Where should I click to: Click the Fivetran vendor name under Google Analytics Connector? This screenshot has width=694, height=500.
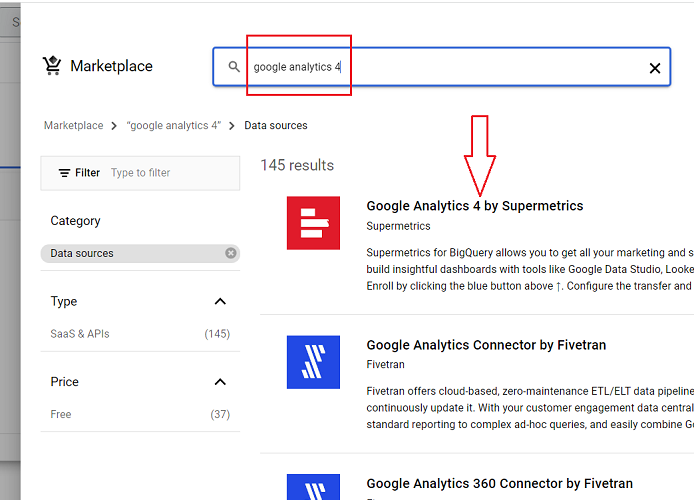[x=386, y=365]
